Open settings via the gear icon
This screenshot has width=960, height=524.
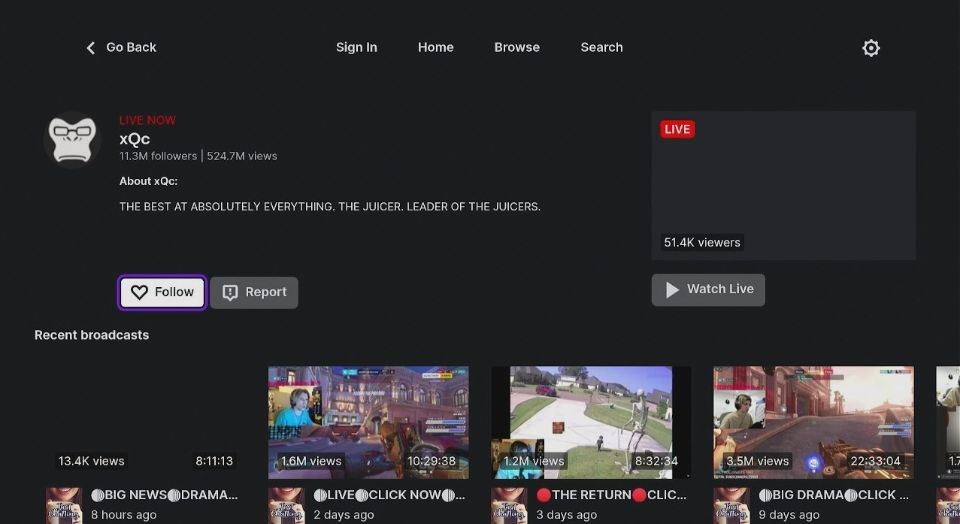click(x=871, y=48)
